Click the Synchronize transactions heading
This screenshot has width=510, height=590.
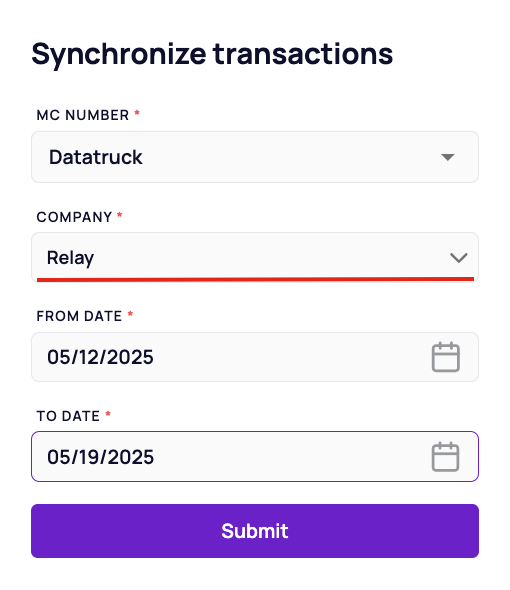coord(212,55)
